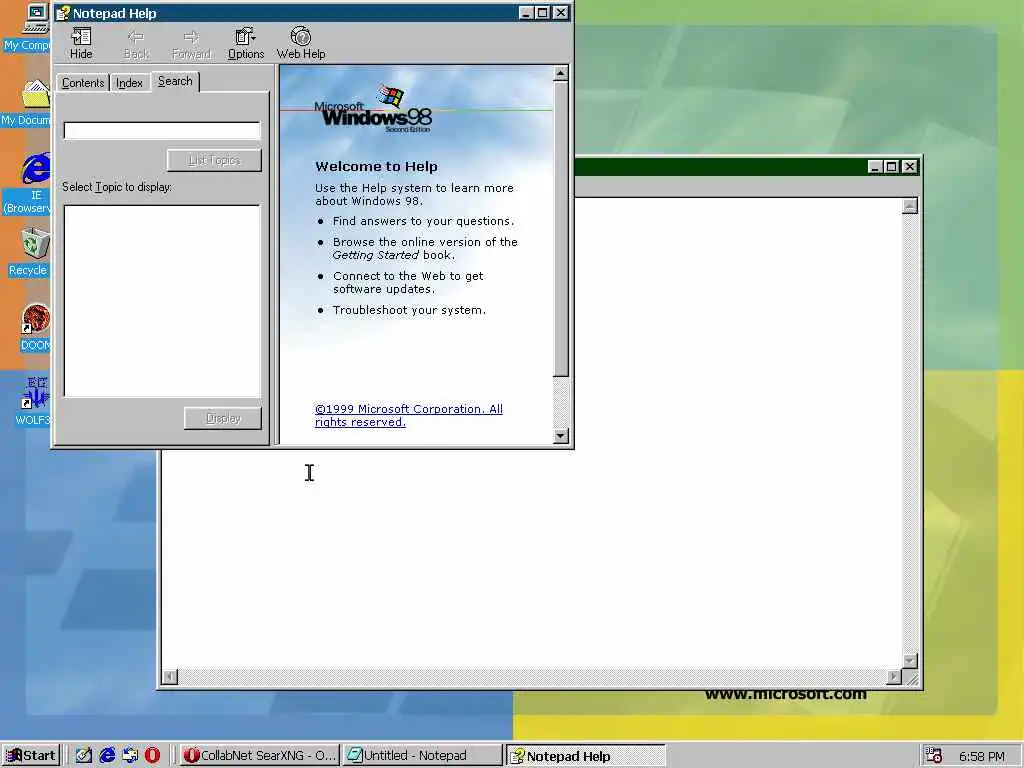Click Notepad's vertical scroll-down arrow
The image size is (1024, 768).
[910, 661]
